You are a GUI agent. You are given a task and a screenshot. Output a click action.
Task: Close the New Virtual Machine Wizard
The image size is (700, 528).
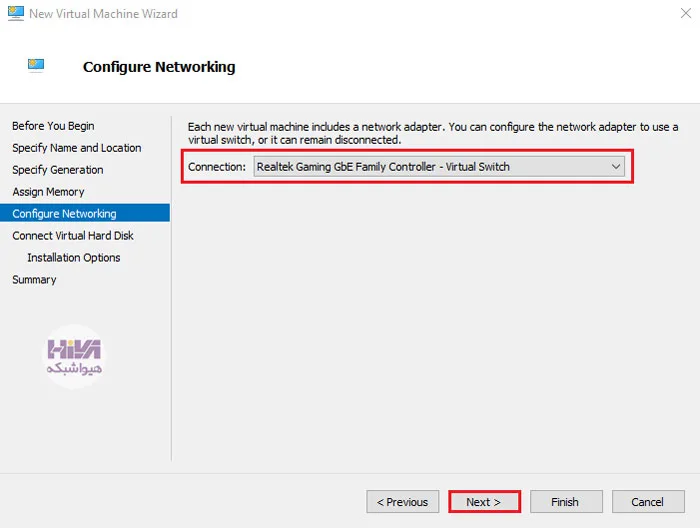coord(686,13)
